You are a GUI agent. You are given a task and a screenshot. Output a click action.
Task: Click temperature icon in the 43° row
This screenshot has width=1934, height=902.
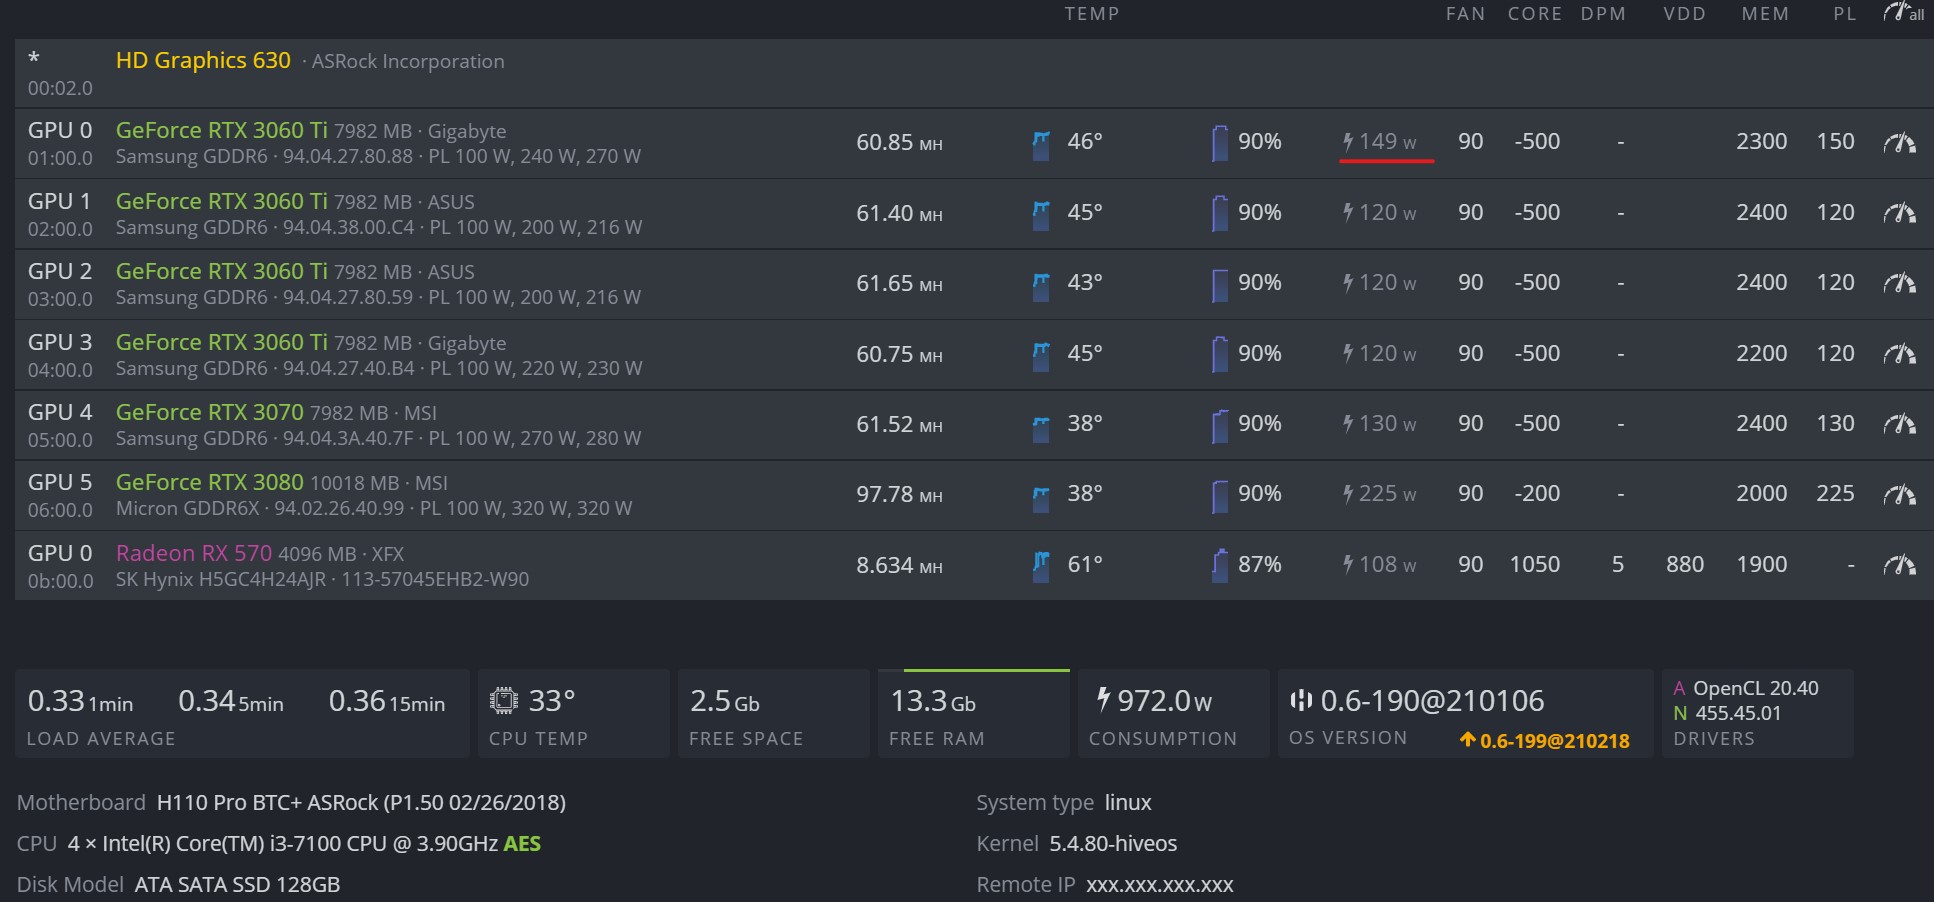point(1041,285)
